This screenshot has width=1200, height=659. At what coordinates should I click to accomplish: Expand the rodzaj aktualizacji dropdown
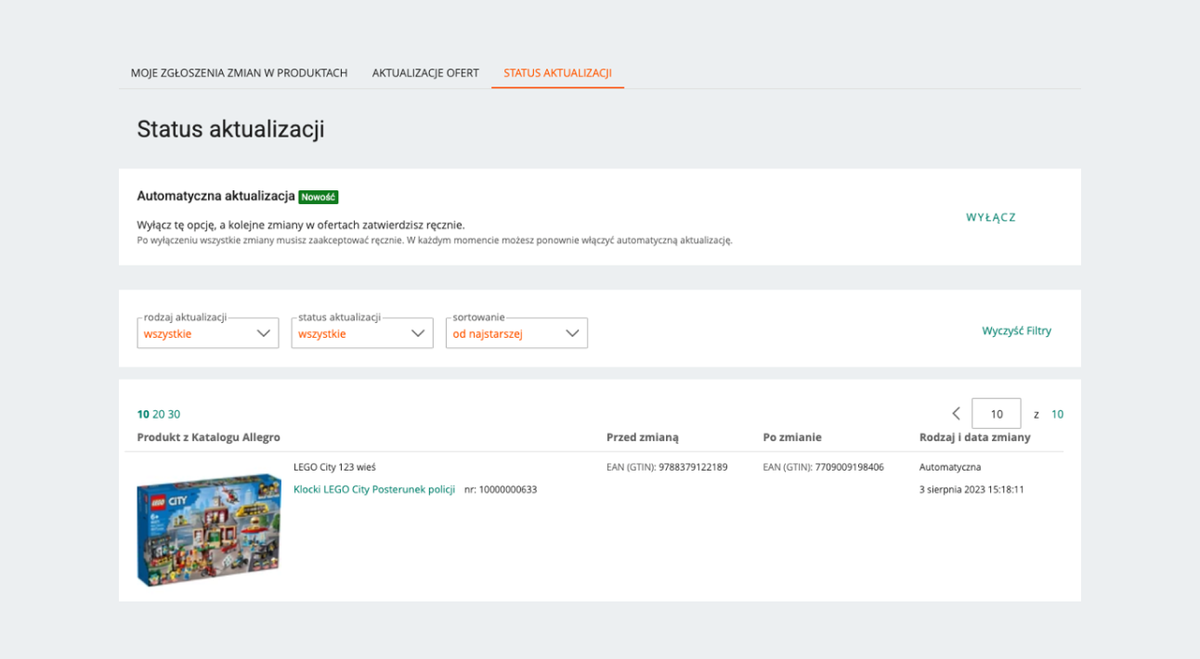click(208, 334)
